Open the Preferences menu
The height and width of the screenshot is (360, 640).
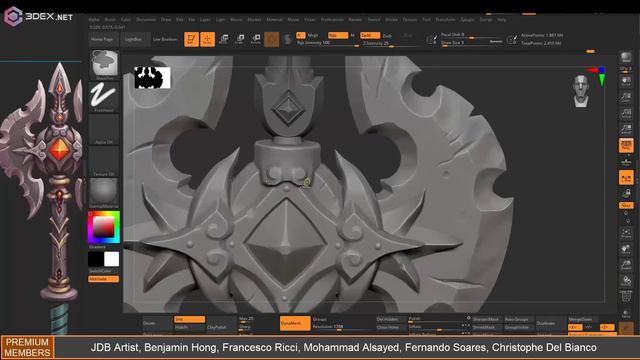(x=332, y=20)
